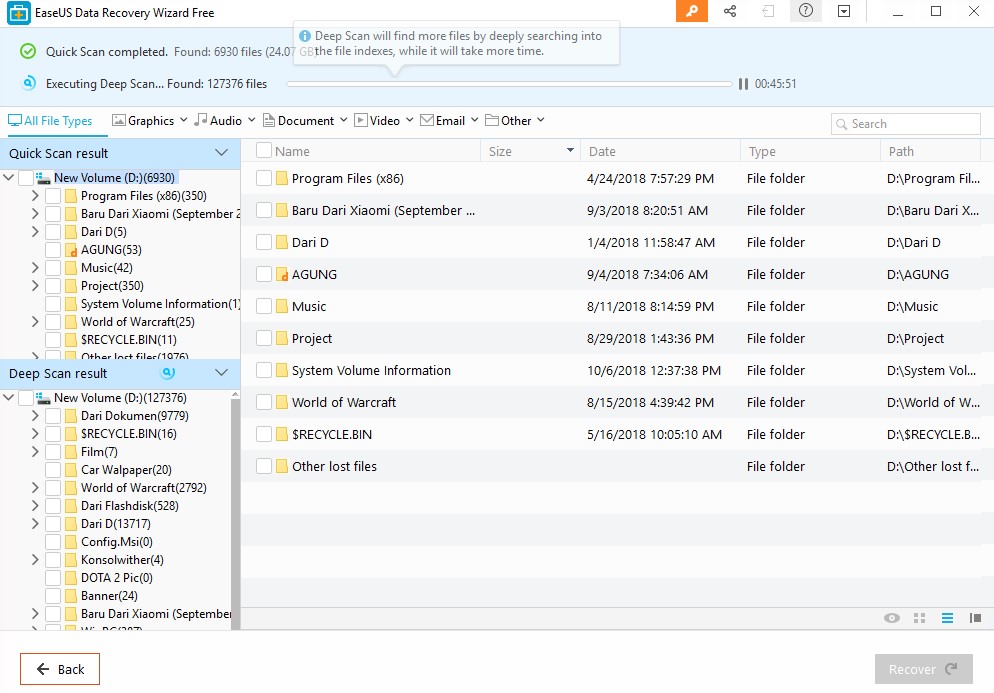Open the Other filter menu
The width and height of the screenshot is (994, 693).
click(515, 120)
